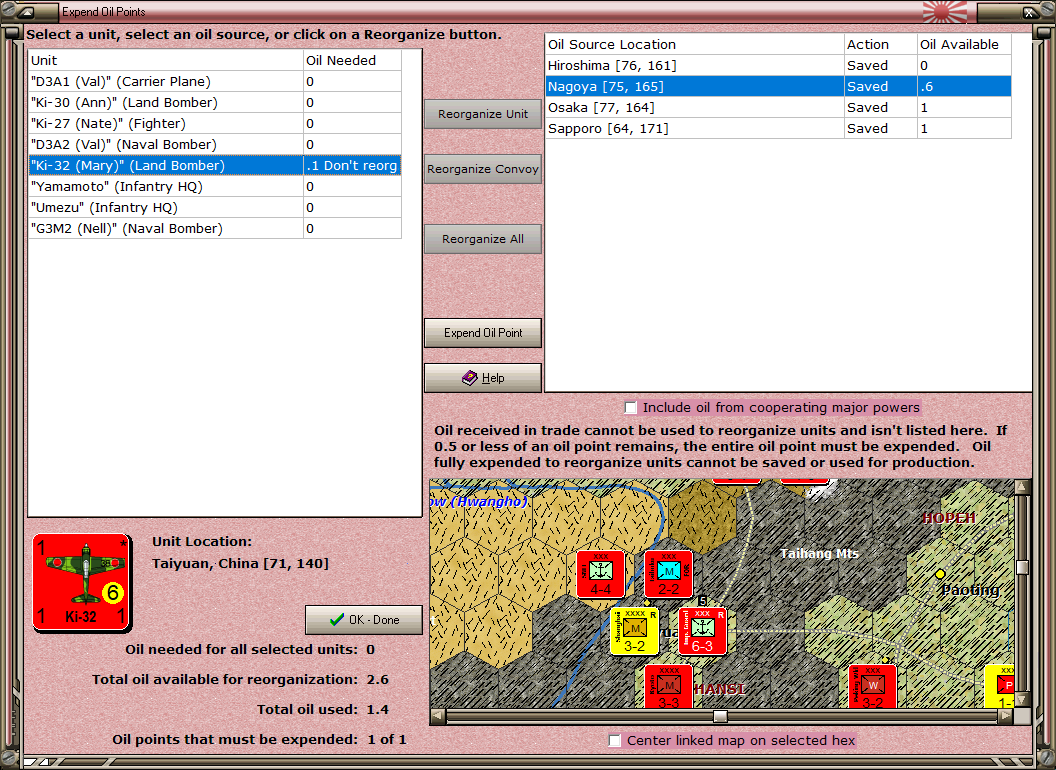Image resolution: width=1056 pixels, height=770 pixels.
Task: Click the map scroll-up arrow
Action: point(1022,486)
